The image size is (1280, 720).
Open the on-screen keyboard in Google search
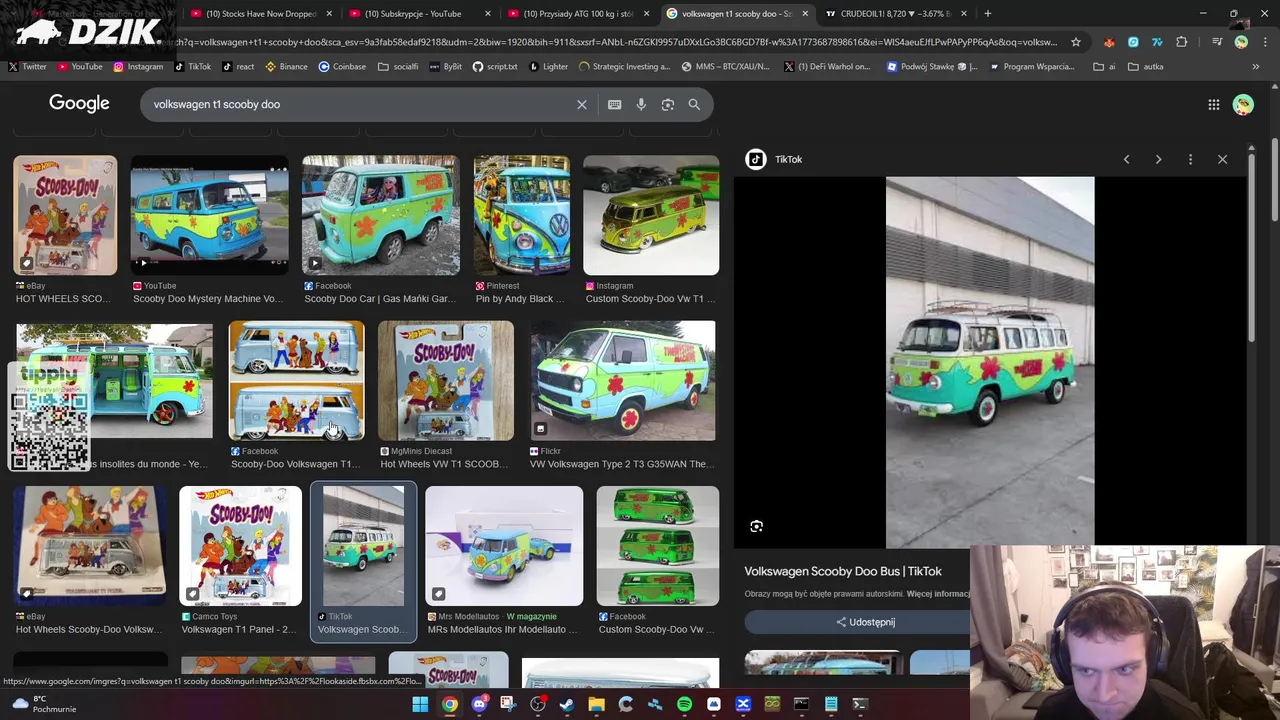[614, 104]
